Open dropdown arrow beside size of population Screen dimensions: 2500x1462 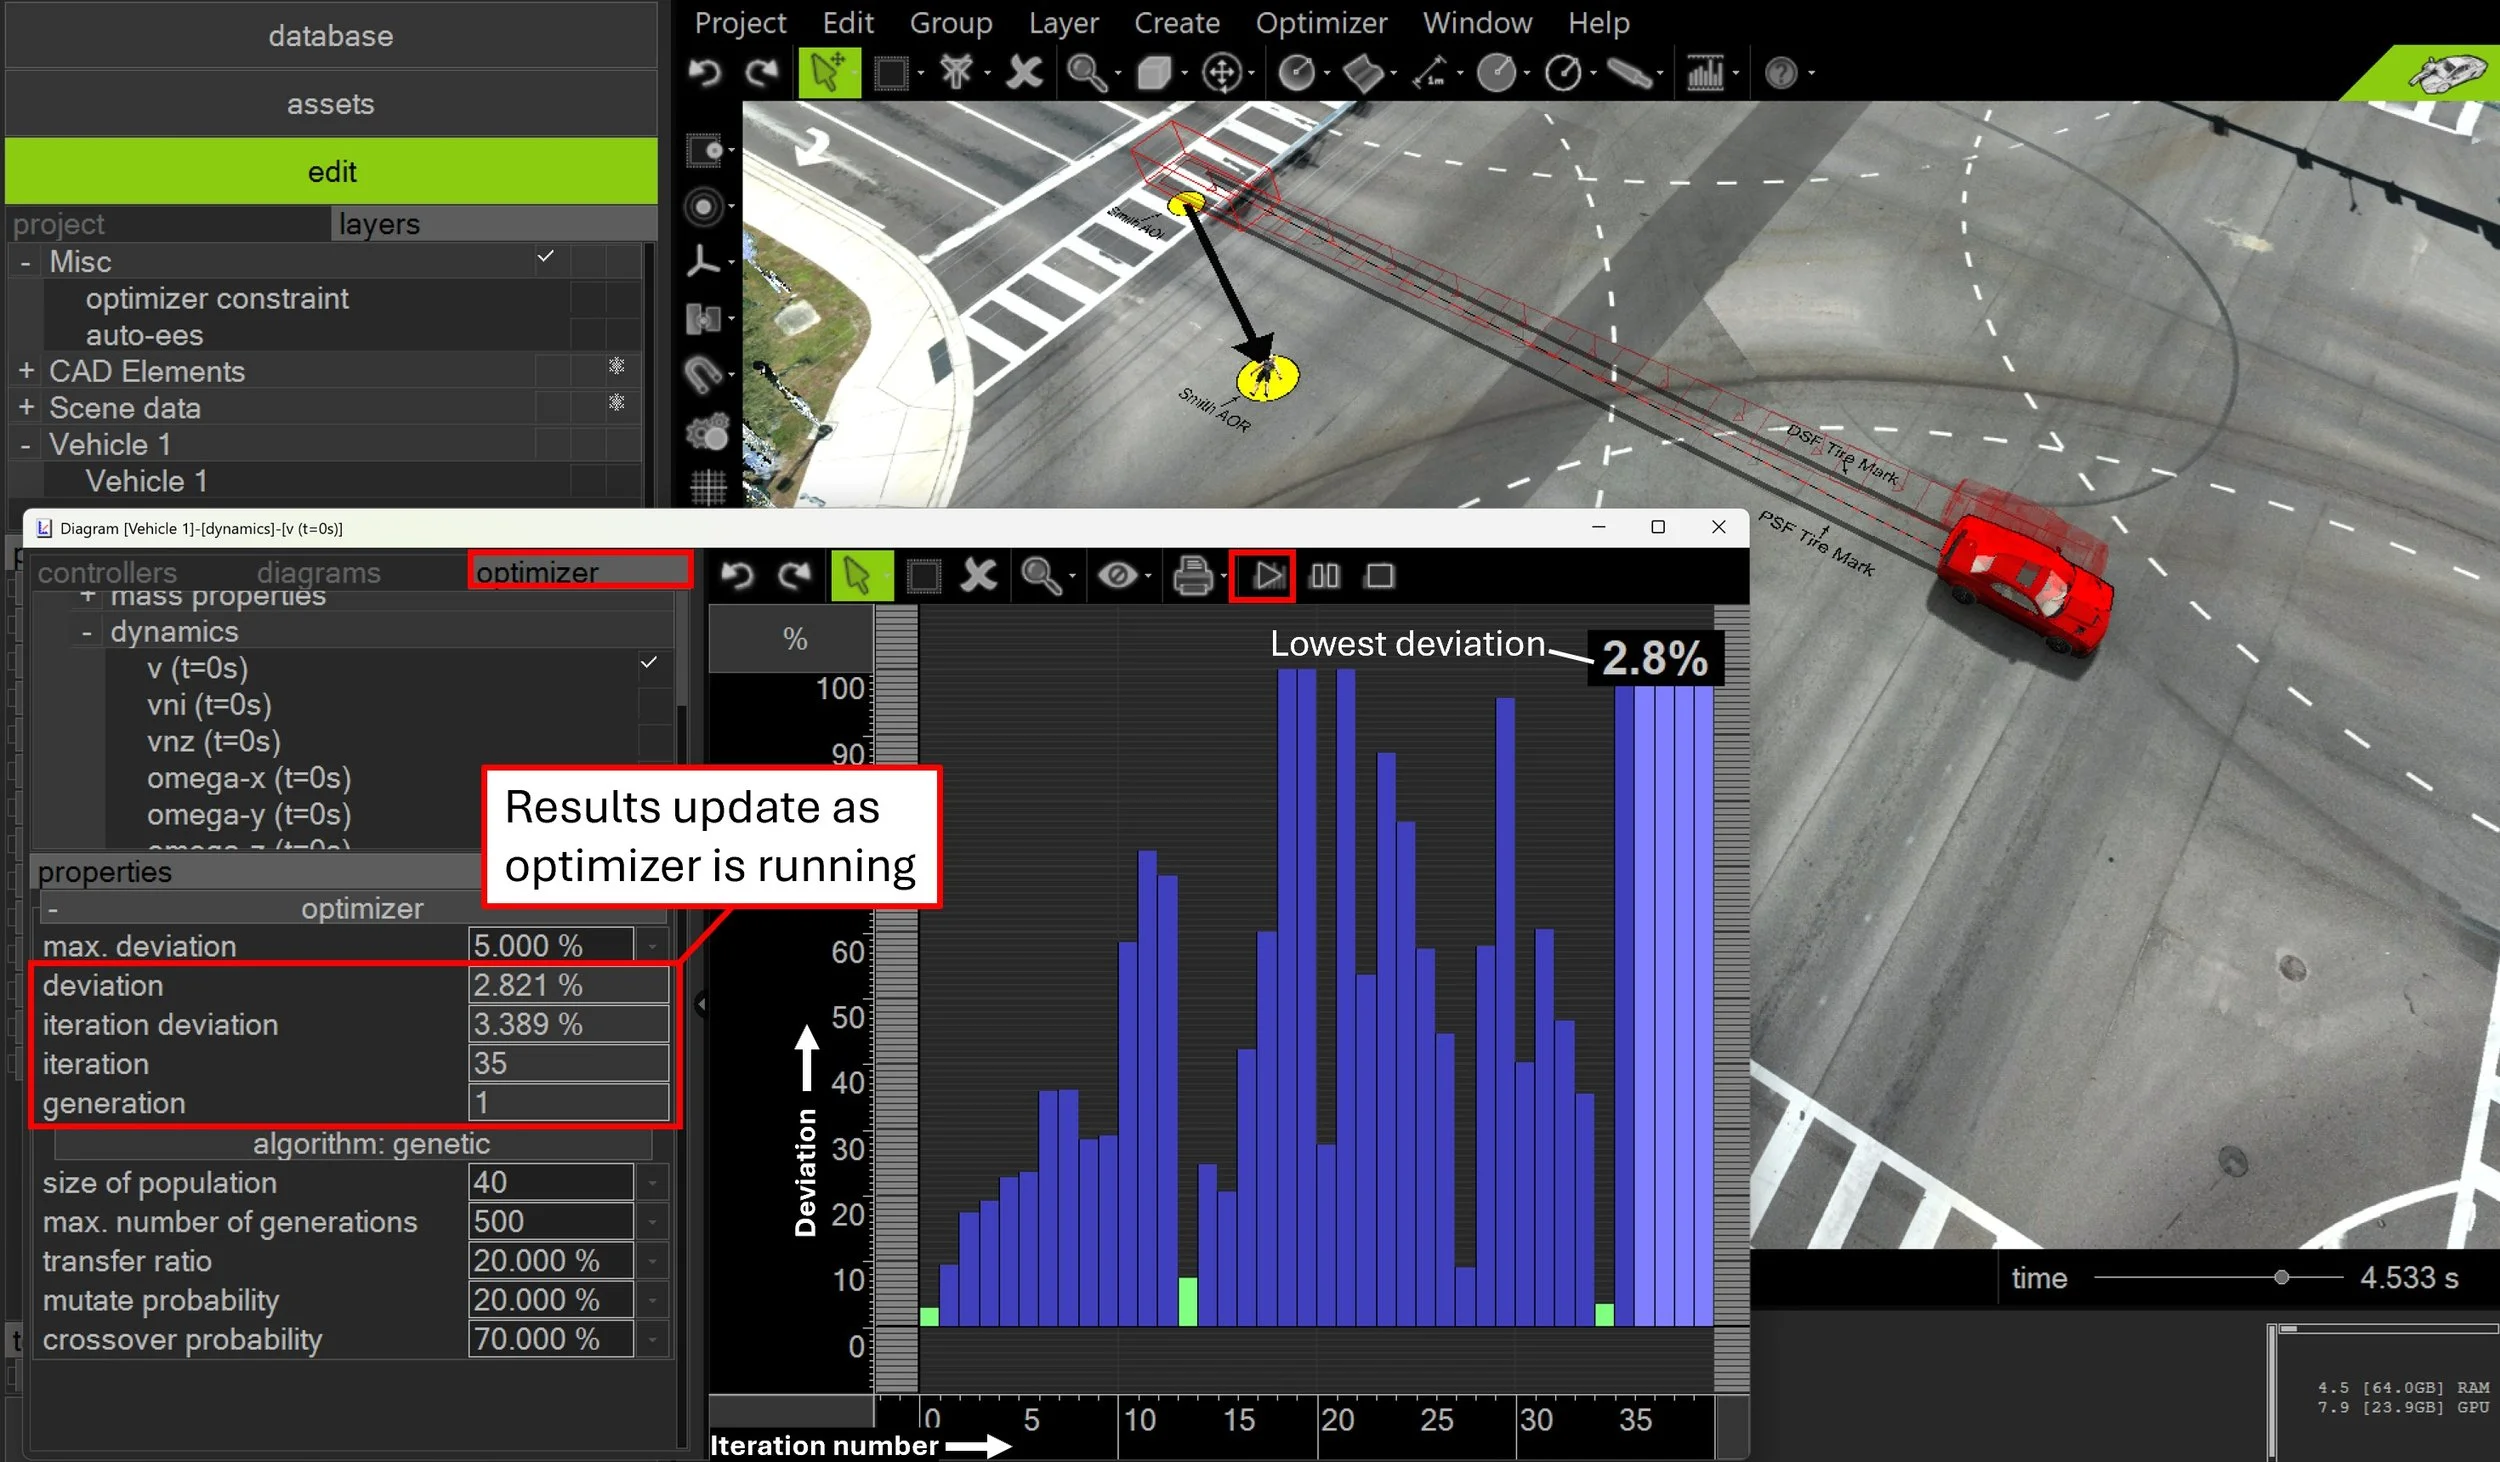(x=652, y=1183)
